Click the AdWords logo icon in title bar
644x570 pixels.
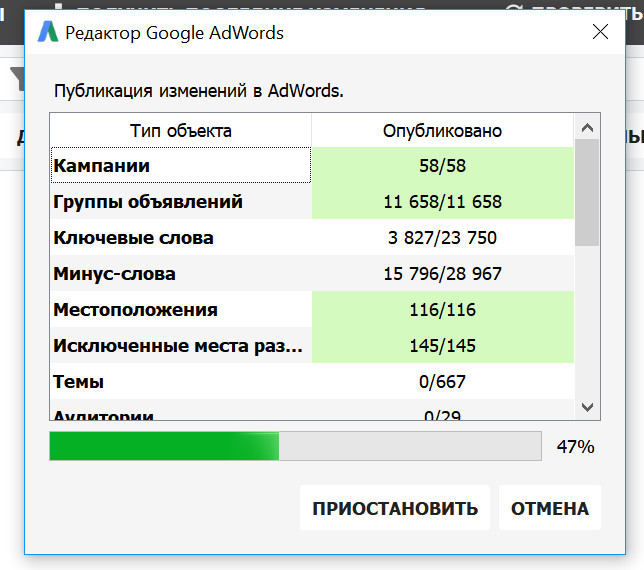[x=48, y=32]
